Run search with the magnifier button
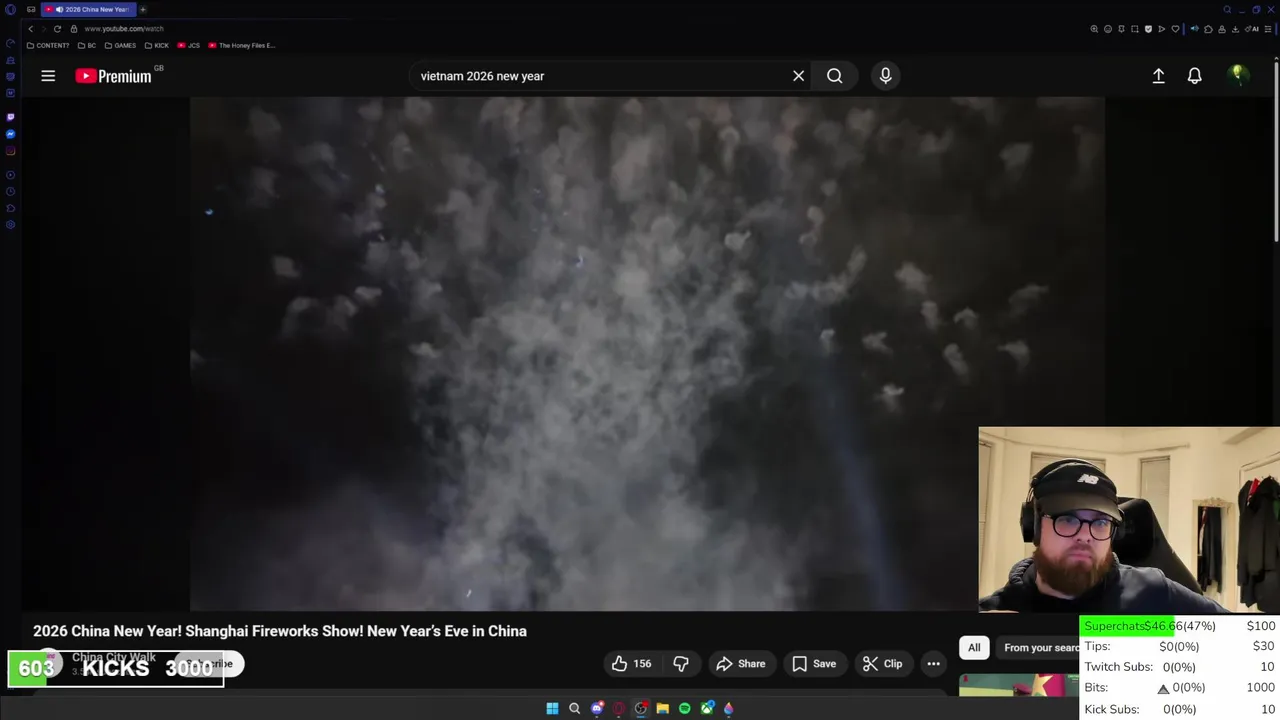The width and height of the screenshot is (1280, 720). click(x=834, y=76)
